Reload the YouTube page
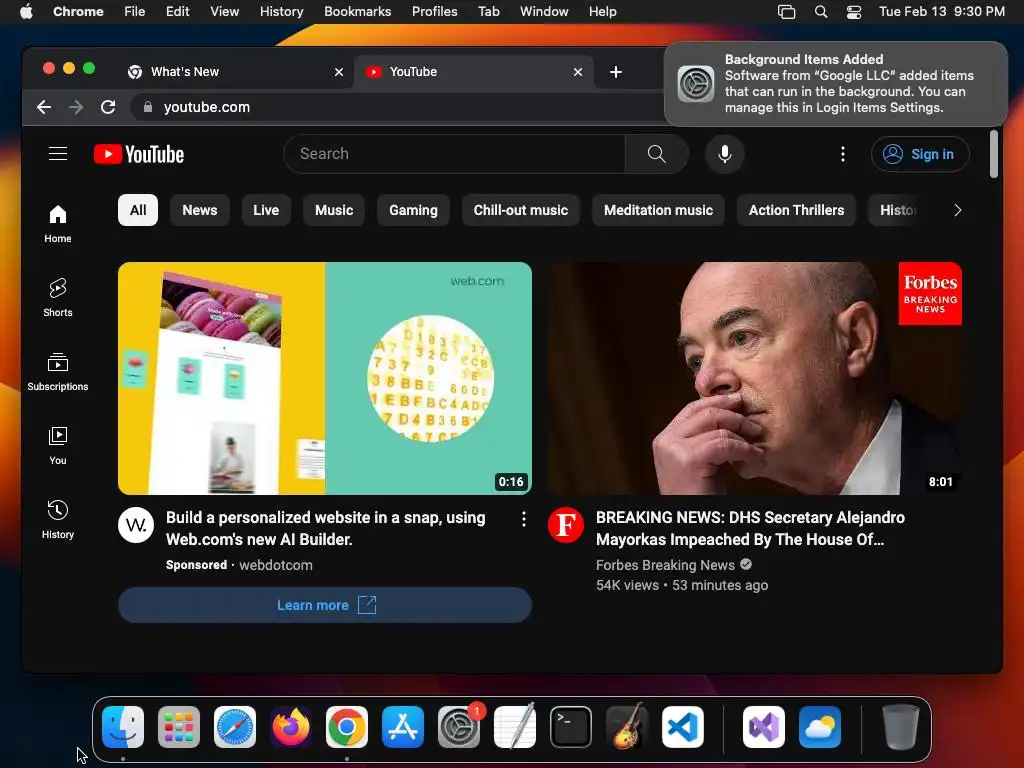1024x768 pixels. coord(108,107)
